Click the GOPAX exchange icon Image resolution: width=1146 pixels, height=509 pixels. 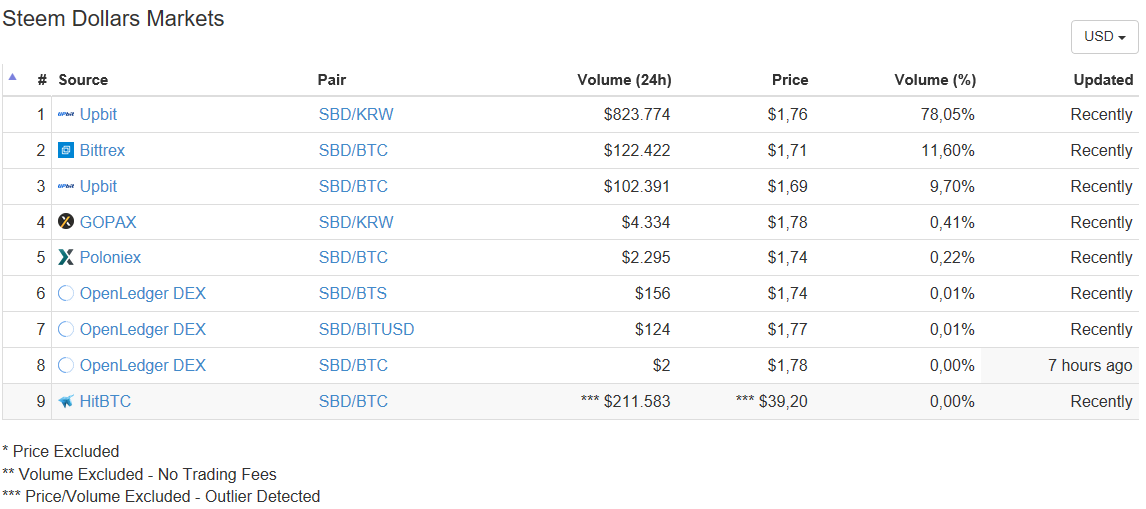66,222
